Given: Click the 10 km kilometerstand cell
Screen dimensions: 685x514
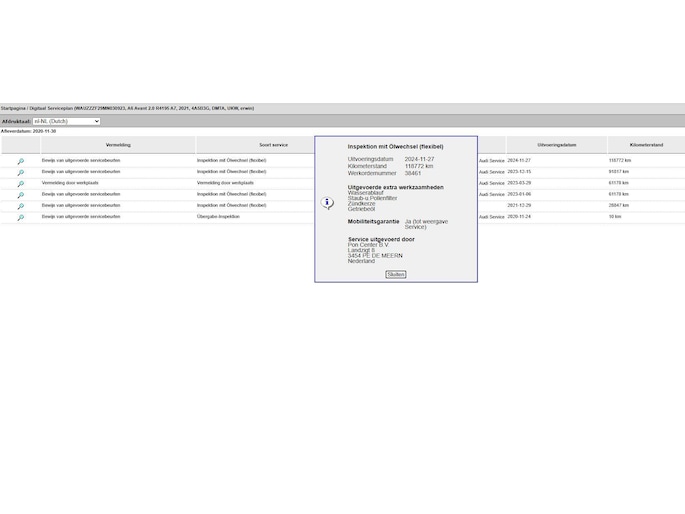Looking at the screenshot, I should [x=615, y=217].
